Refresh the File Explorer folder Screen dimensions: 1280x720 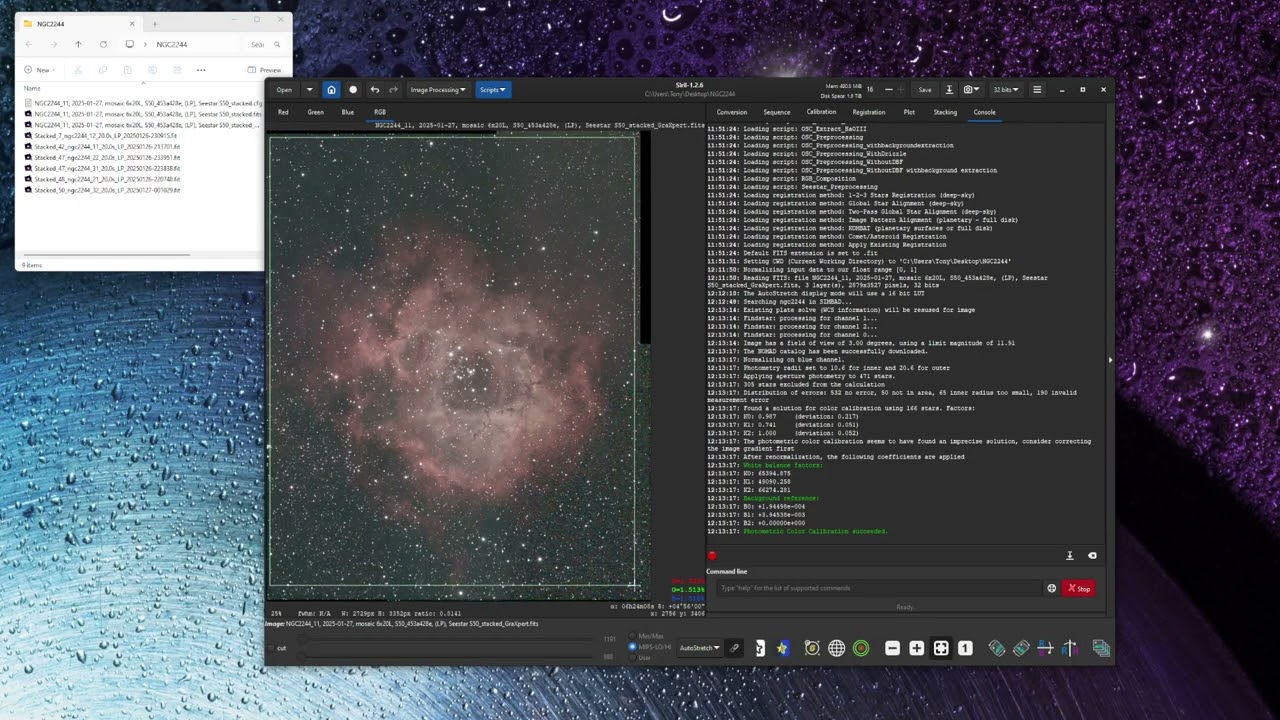pyautogui.click(x=103, y=44)
